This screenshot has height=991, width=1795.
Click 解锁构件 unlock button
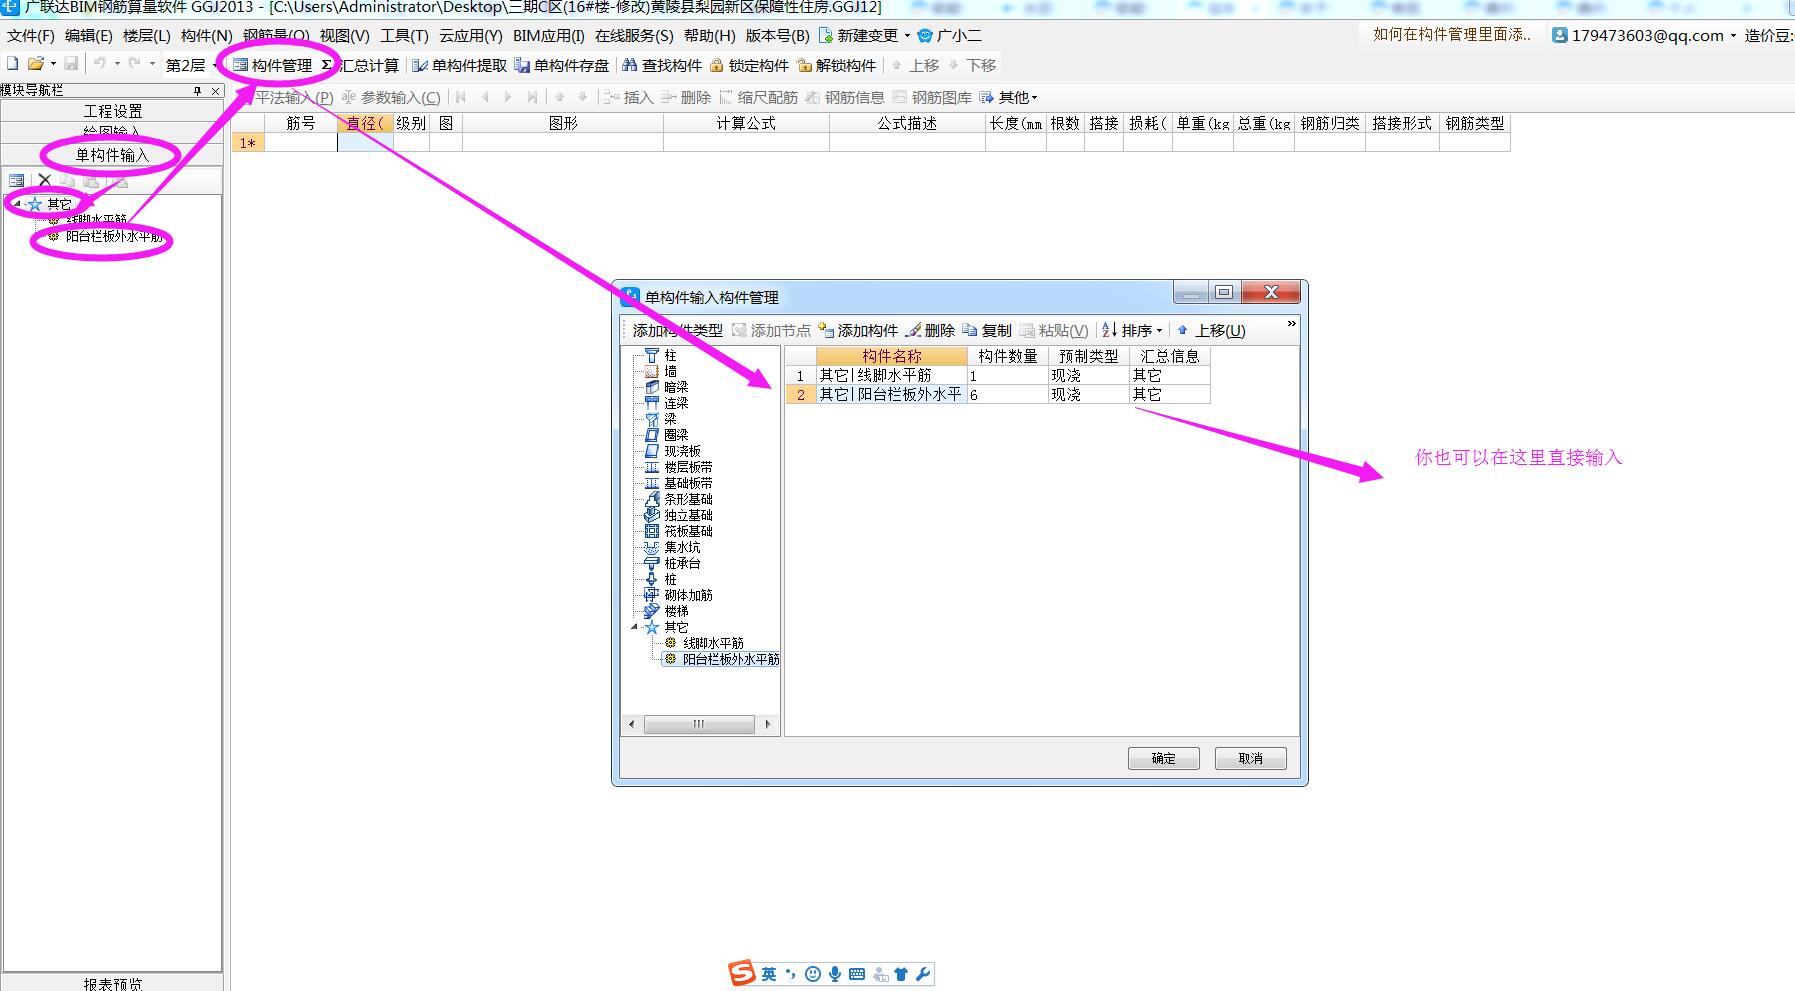point(836,65)
